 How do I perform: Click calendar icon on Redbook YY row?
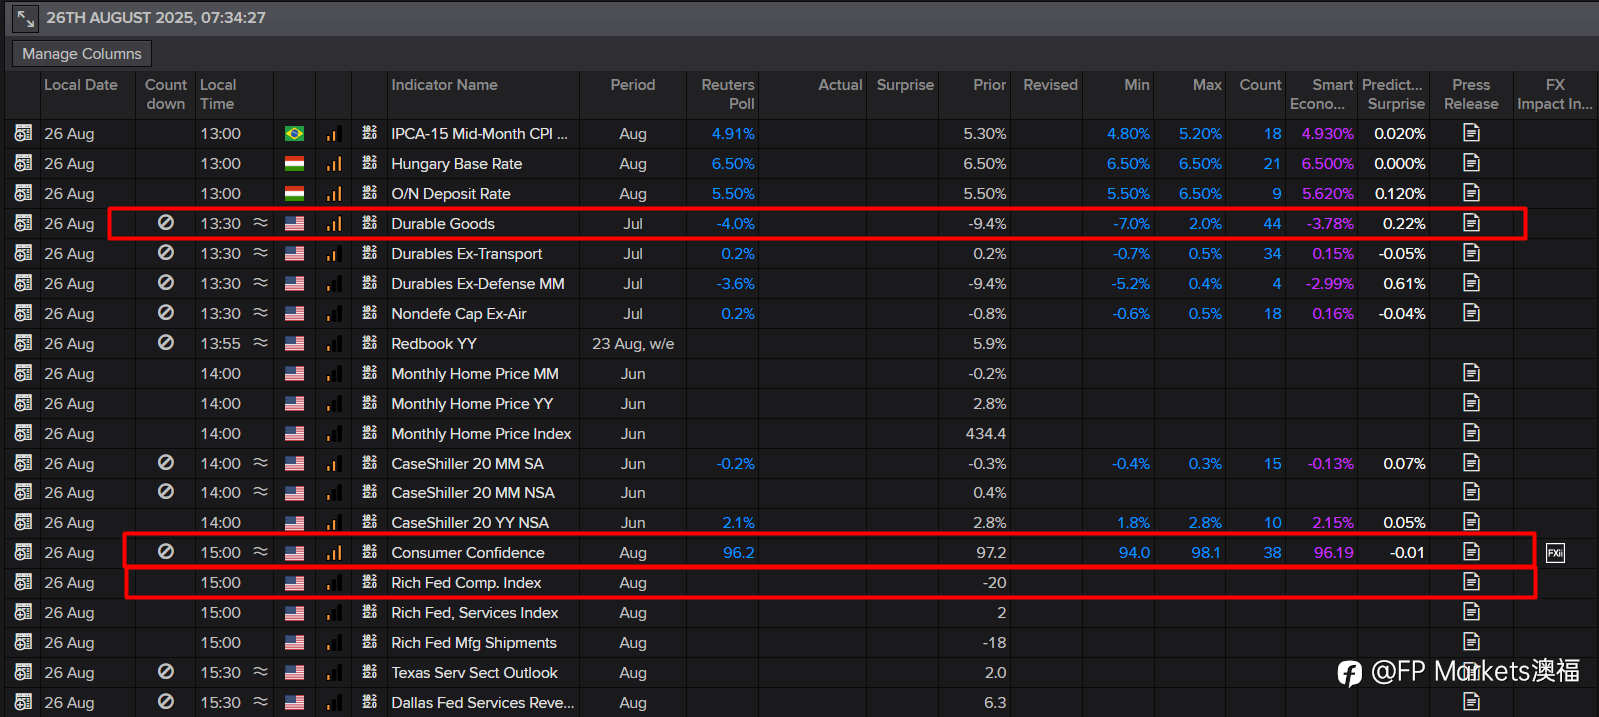(23, 343)
